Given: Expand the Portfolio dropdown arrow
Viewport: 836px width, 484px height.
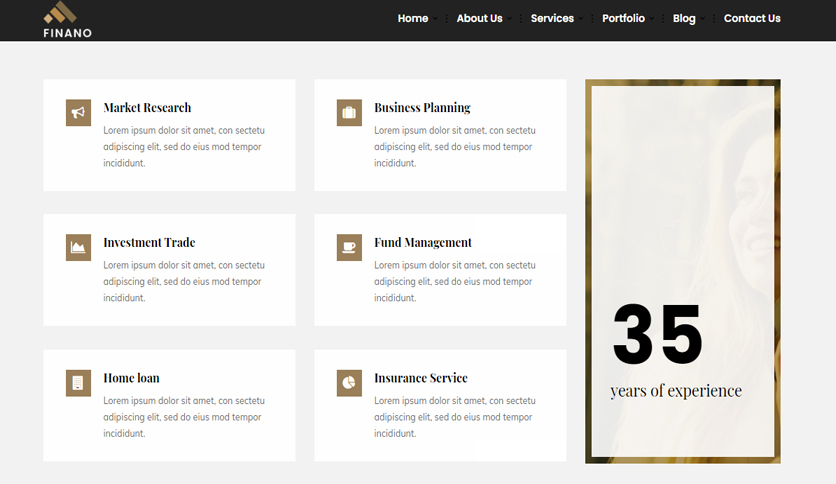Looking at the screenshot, I should tap(652, 19).
